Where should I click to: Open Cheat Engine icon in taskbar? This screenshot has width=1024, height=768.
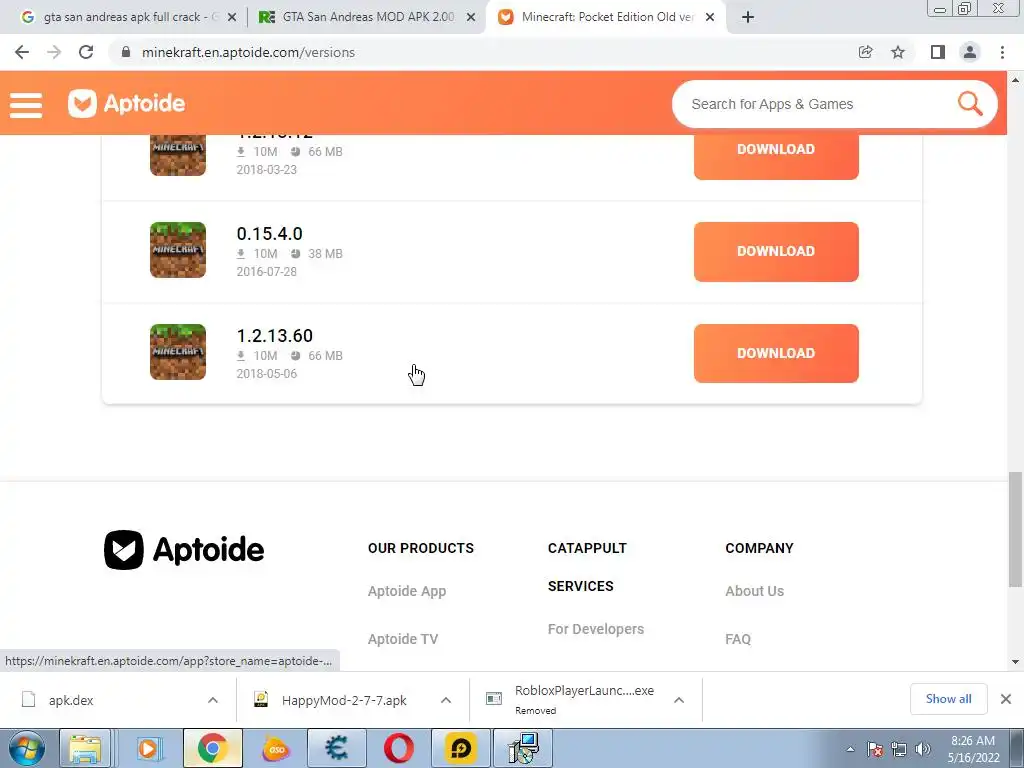pos(336,748)
